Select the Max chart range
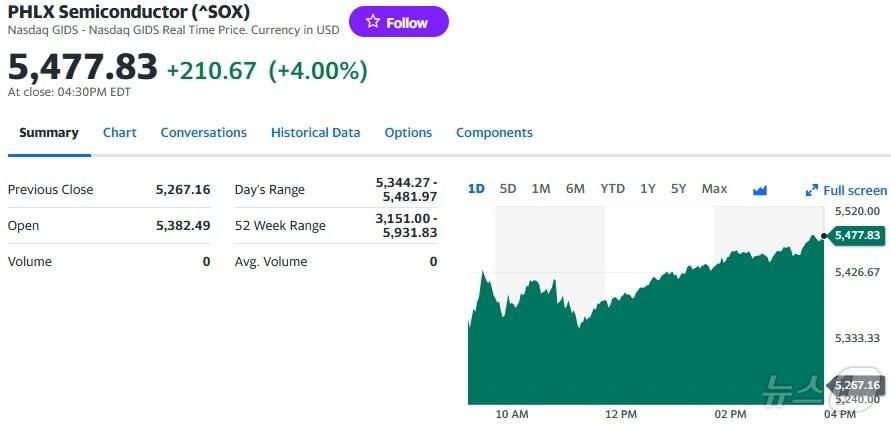Viewport: 891px width, 424px height. pyautogui.click(x=714, y=189)
